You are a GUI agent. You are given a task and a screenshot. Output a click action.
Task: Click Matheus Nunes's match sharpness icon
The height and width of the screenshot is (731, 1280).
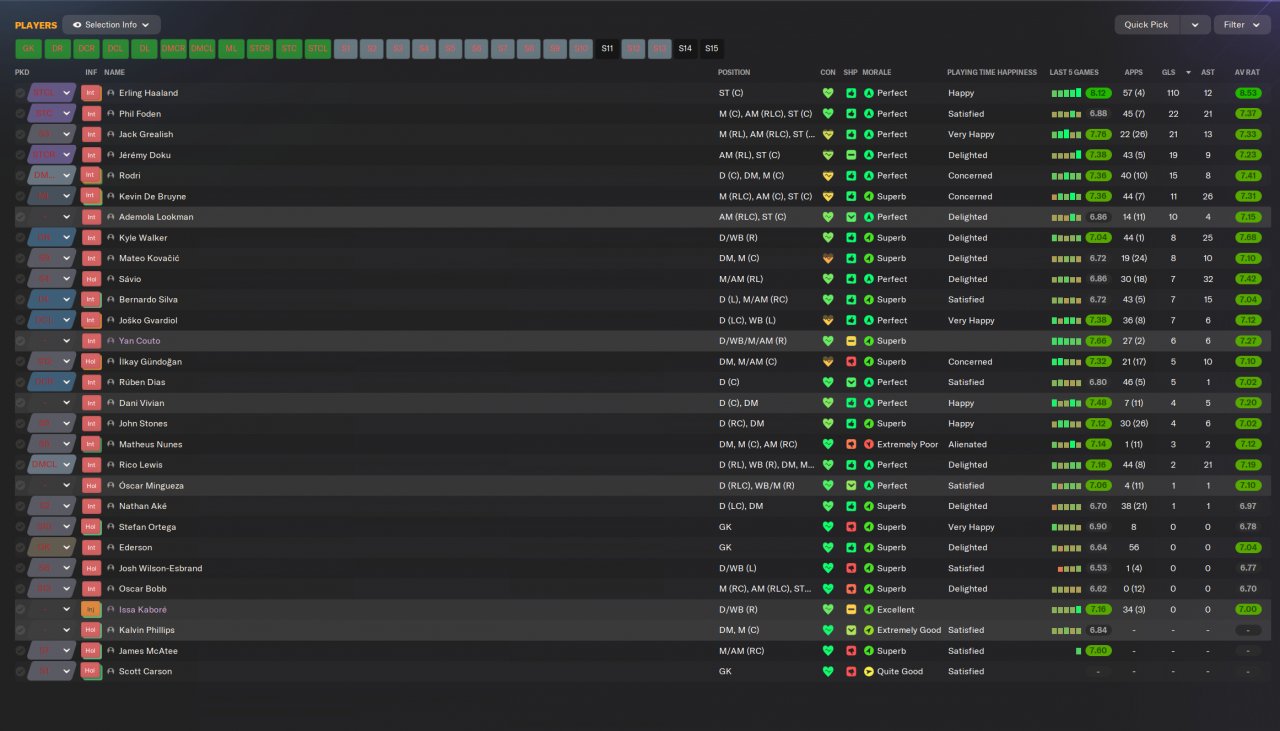pyautogui.click(x=851, y=444)
